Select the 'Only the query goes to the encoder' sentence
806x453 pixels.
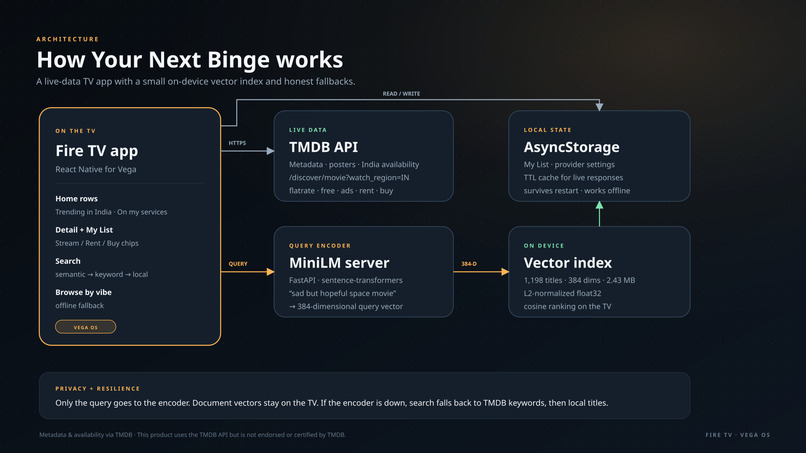[x=332, y=403]
